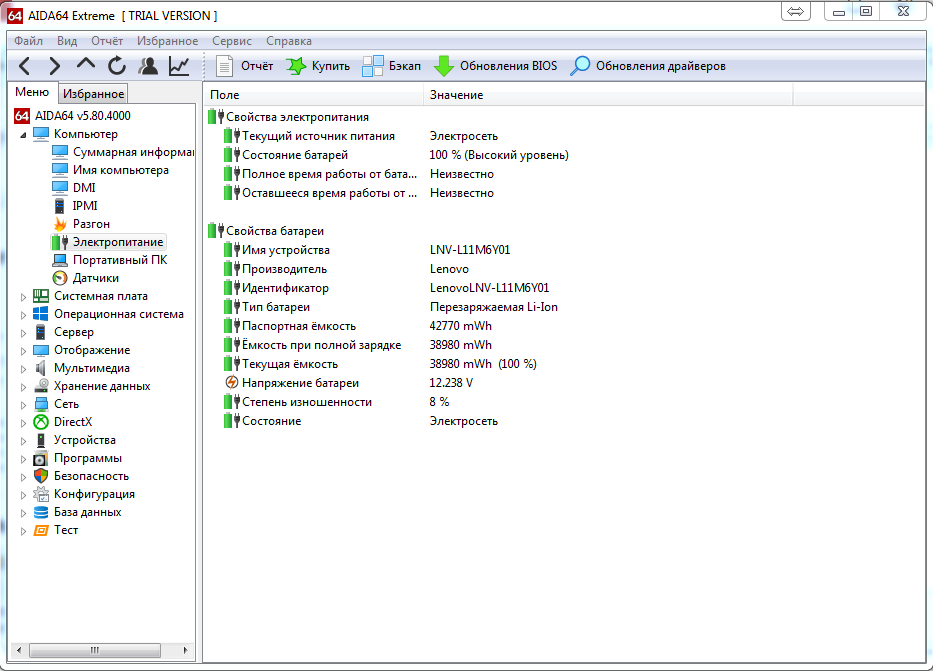Open the user feedback person icon
This screenshot has width=933, height=671.
pyautogui.click(x=148, y=66)
